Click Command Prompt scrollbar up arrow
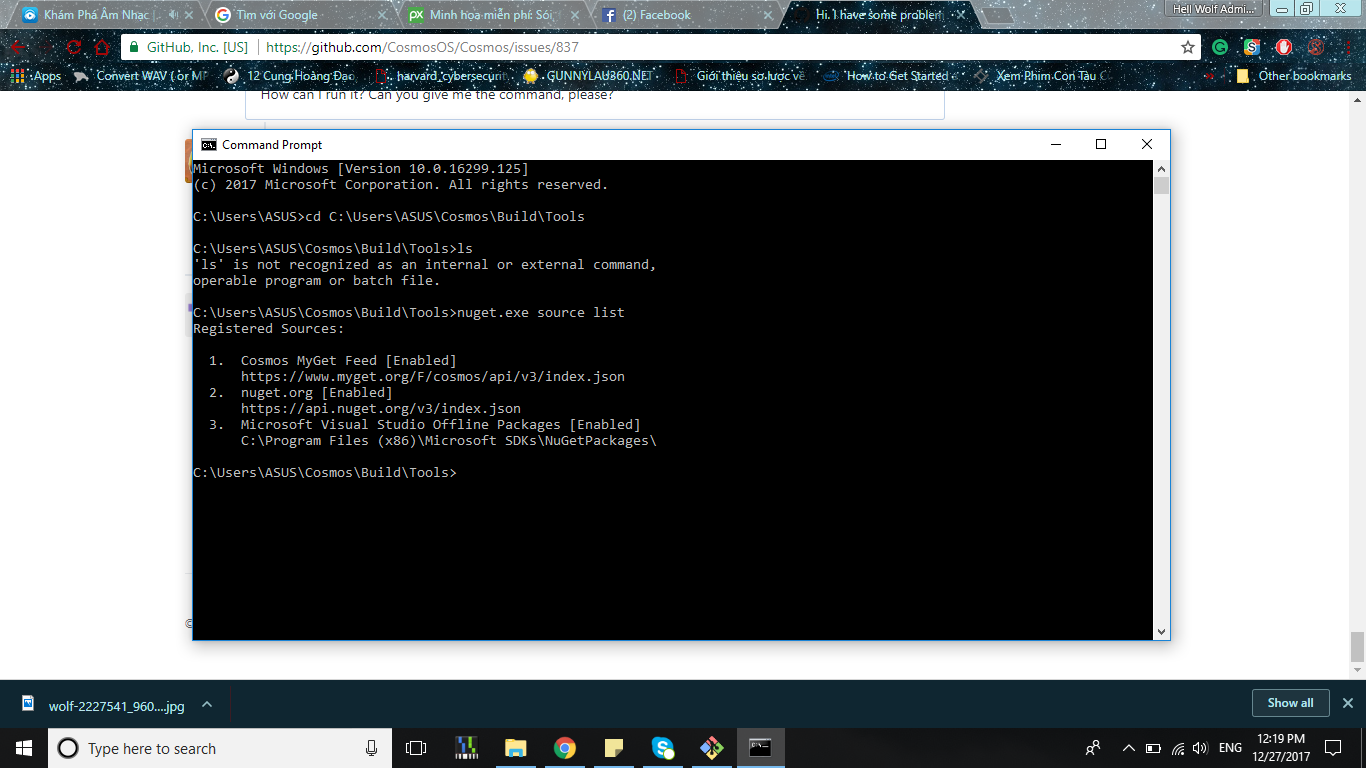1366x768 pixels. click(1161, 168)
